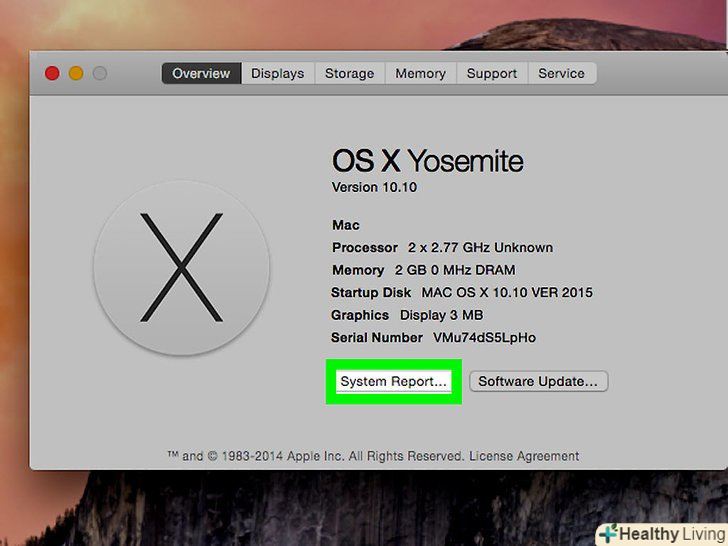
Task: Open the Support tab
Action: (x=492, y=73)
